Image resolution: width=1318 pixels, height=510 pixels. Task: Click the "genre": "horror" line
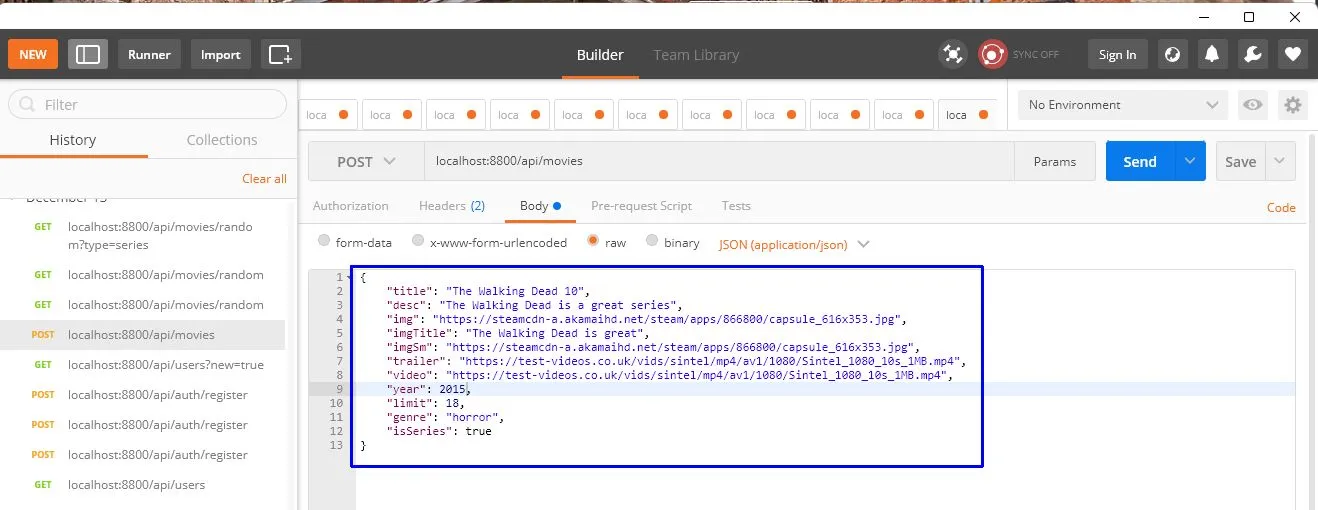[x=445, y=417]
